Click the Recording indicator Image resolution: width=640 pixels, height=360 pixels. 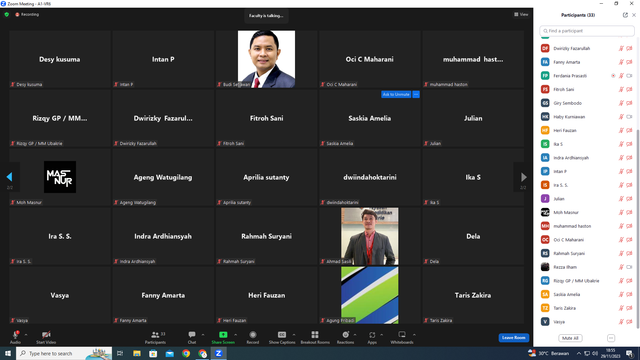point(27,14)
